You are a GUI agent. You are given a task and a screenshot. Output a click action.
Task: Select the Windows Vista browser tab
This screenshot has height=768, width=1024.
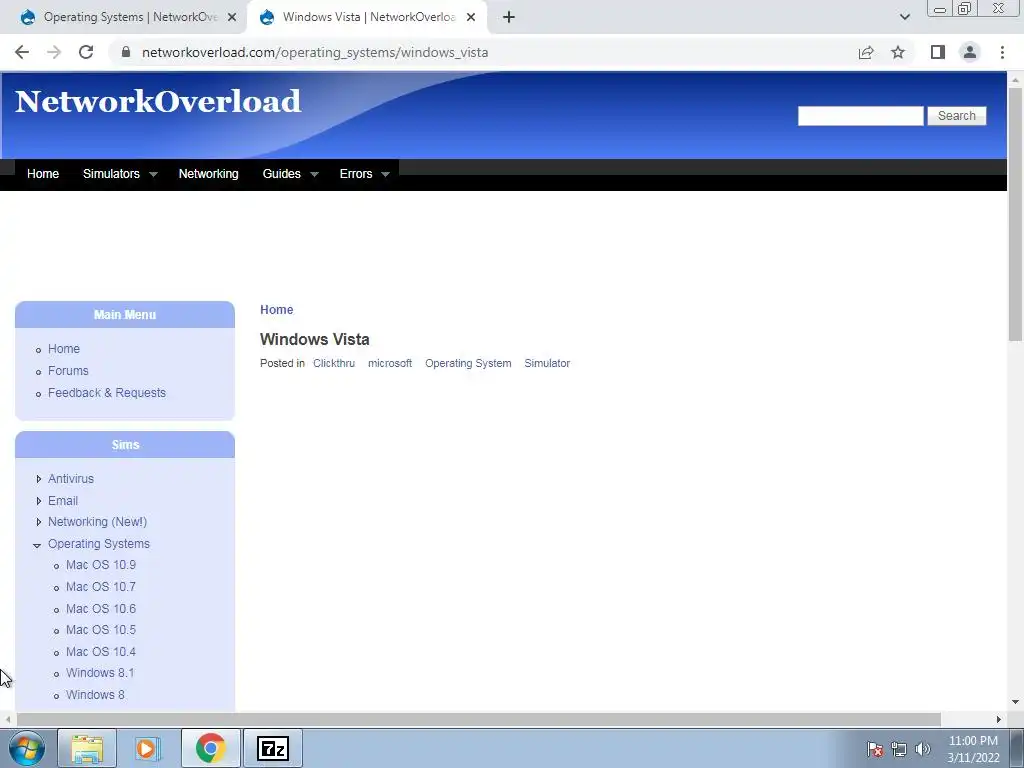tap(367, 17)
